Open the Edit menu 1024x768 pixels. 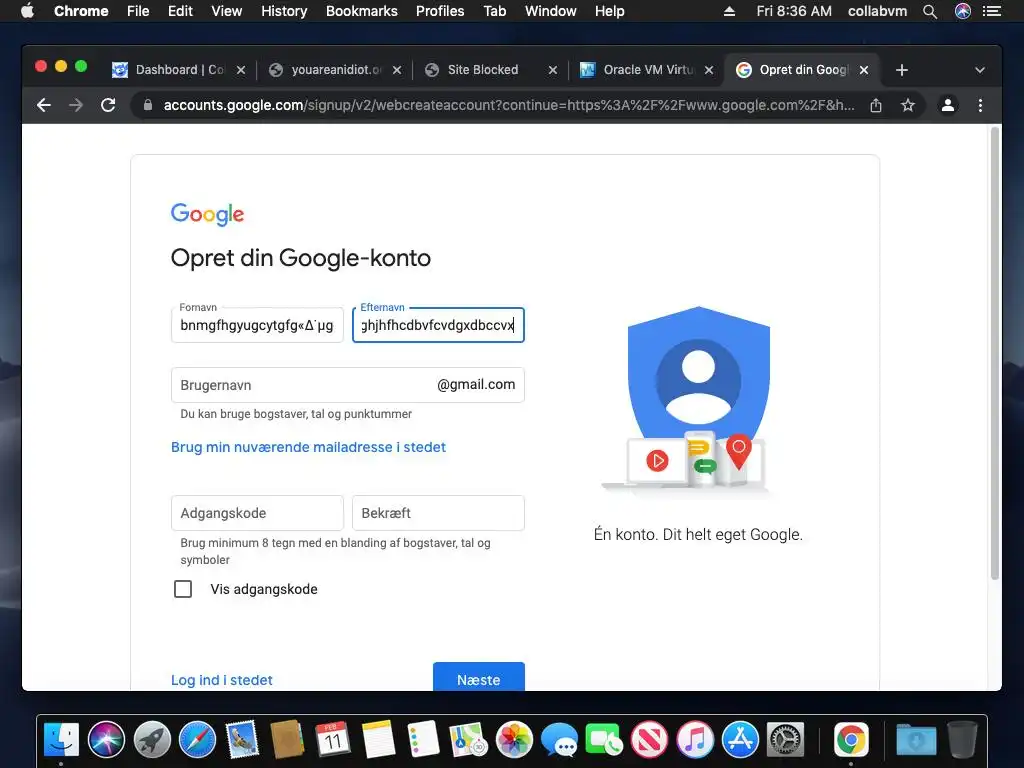(180, 11)
